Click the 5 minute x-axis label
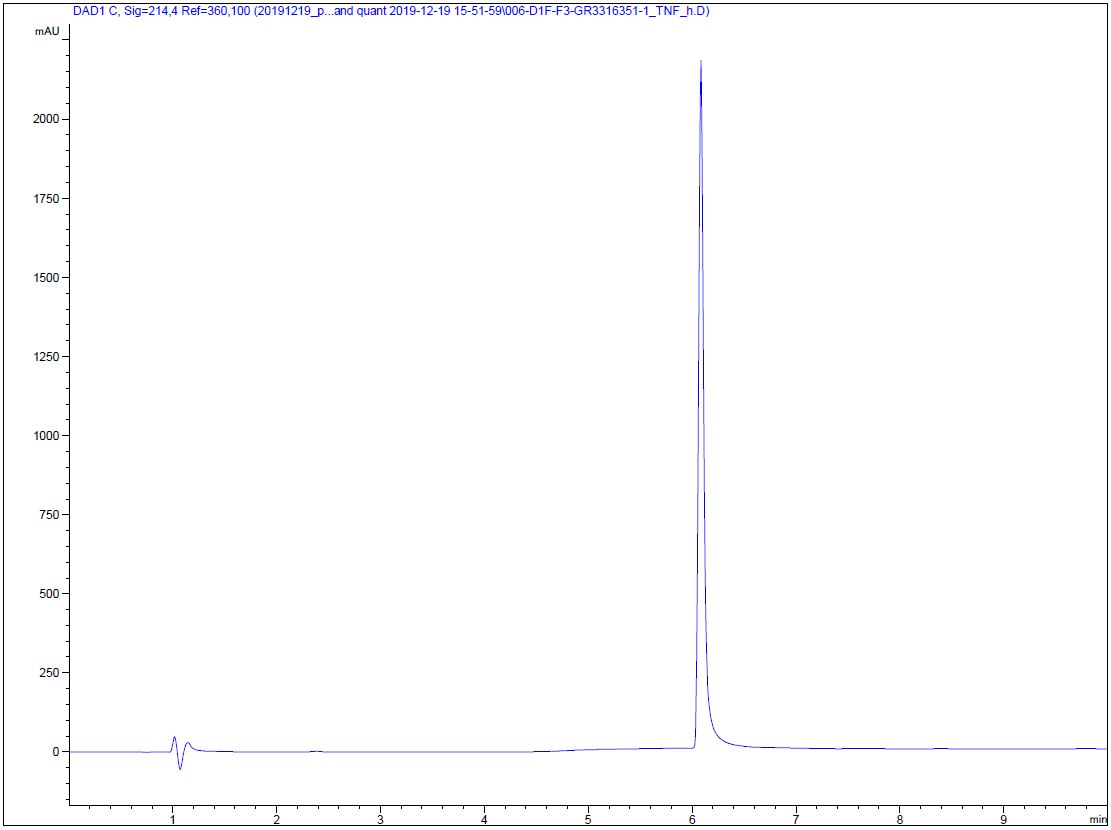Viewport: 1111px width, 830px height. click(x=588, y=818)
